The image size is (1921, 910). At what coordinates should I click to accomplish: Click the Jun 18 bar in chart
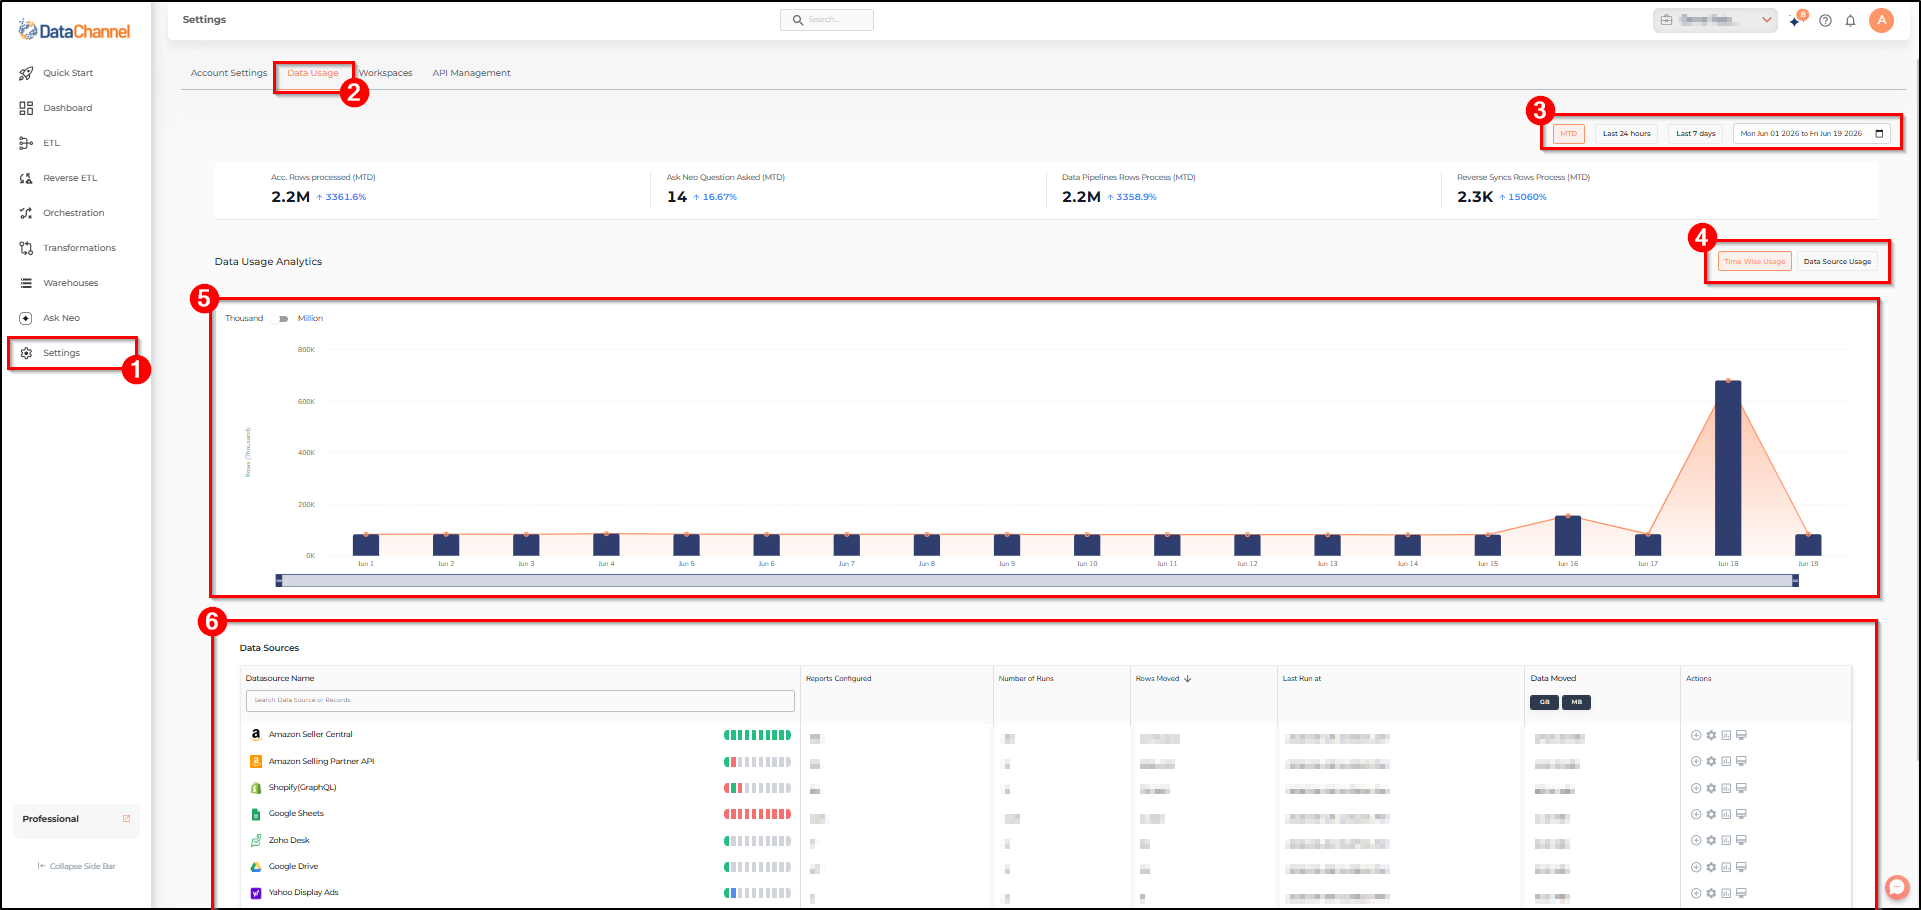[1728, 468]
